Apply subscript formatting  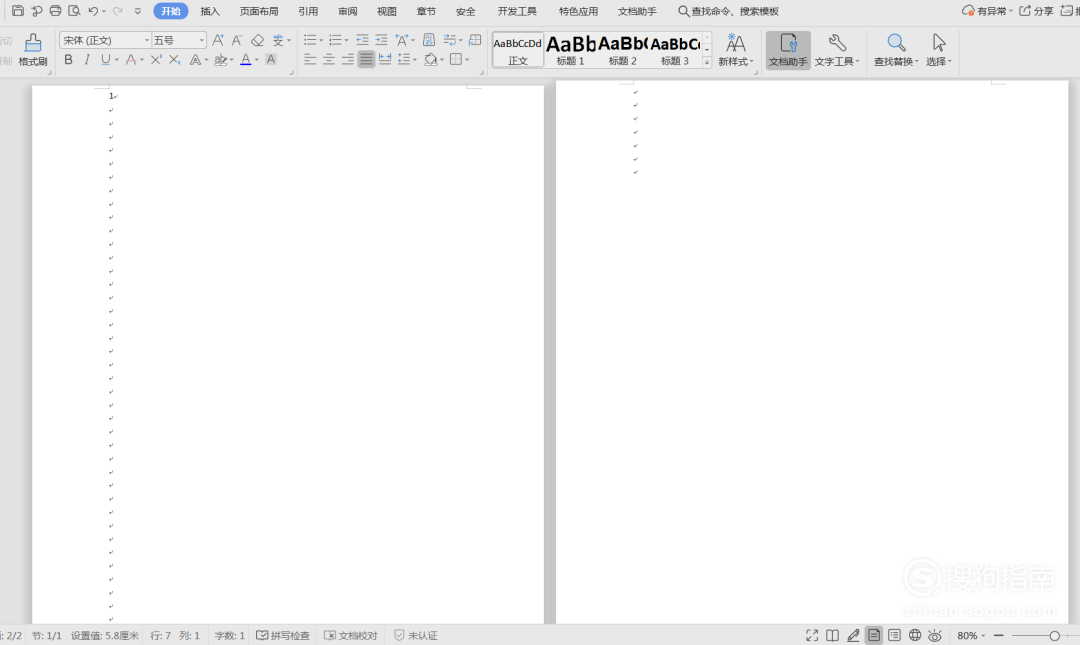tap(174, 60)
